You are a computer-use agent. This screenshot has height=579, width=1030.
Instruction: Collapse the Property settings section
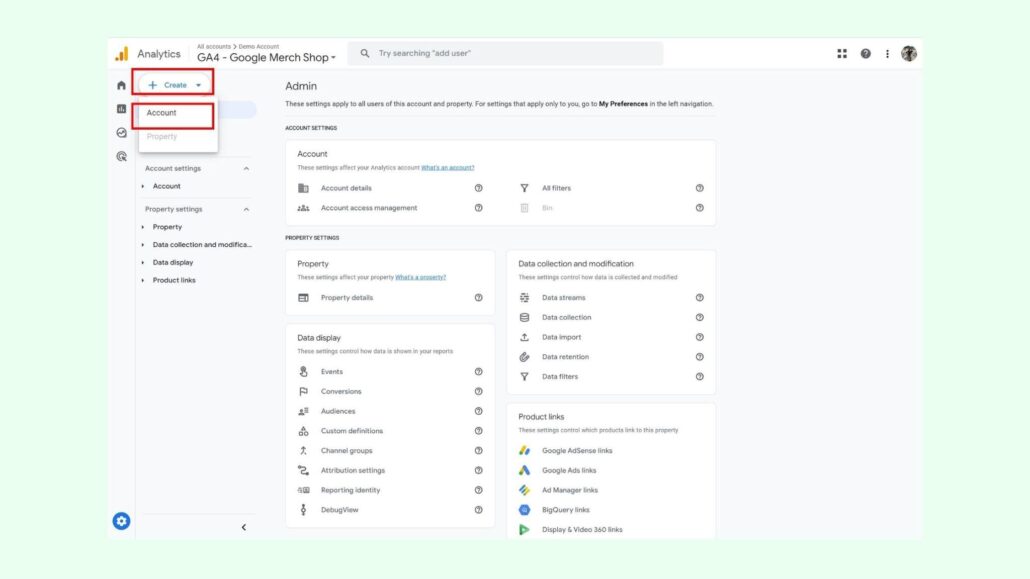click(246, 210)
